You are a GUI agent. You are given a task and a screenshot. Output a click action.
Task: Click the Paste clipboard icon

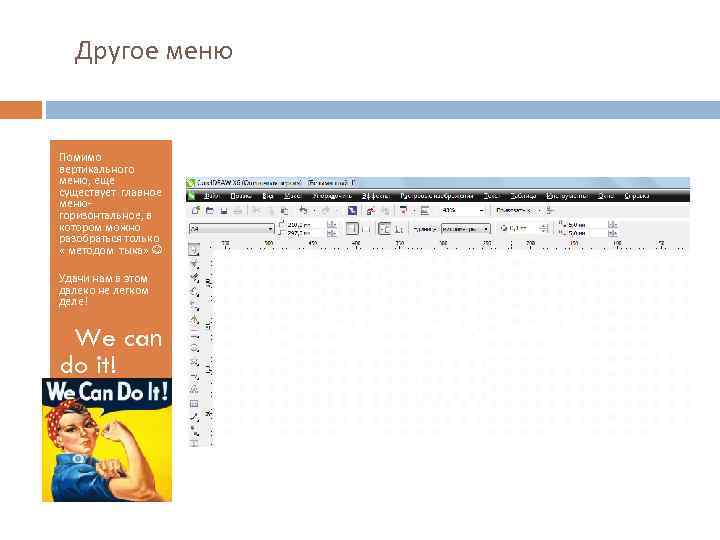(x=285, y=211)
